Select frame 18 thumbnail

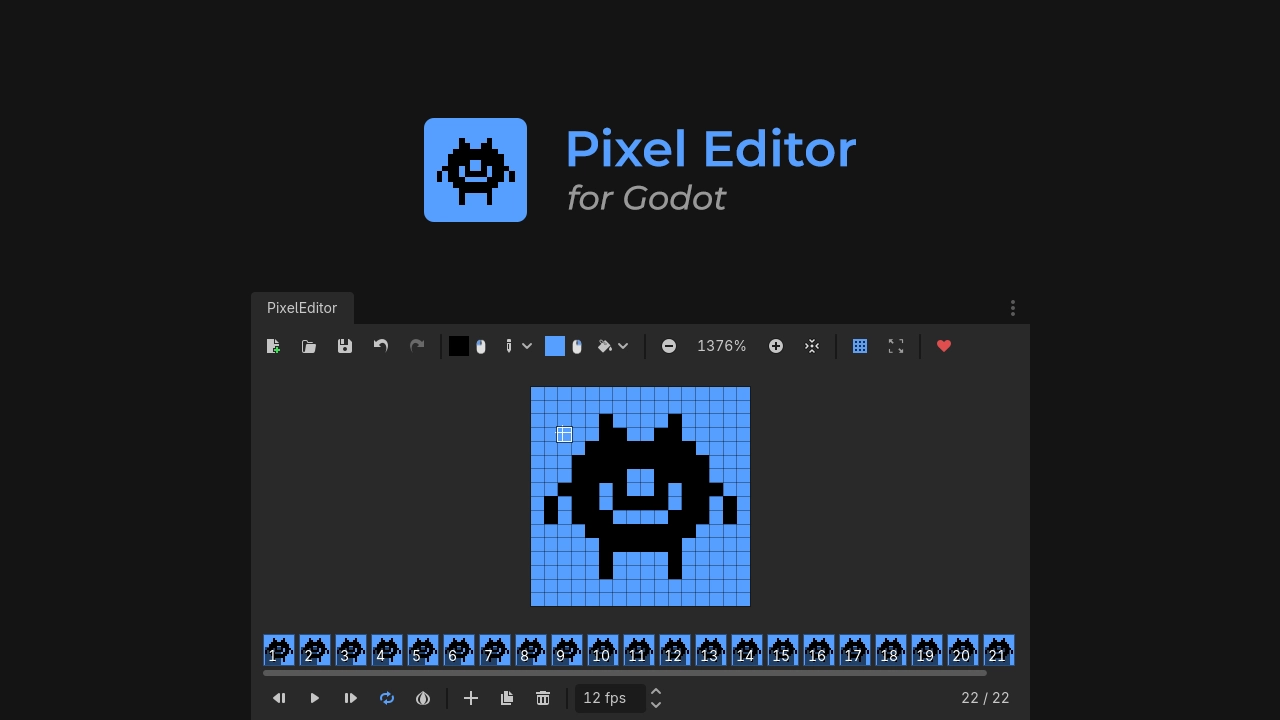891,650
